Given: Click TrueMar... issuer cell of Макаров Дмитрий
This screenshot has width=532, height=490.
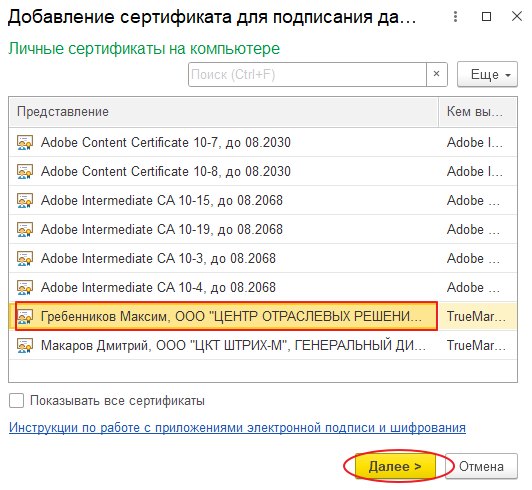Looking at the screenshot, I should coord(477,345).
